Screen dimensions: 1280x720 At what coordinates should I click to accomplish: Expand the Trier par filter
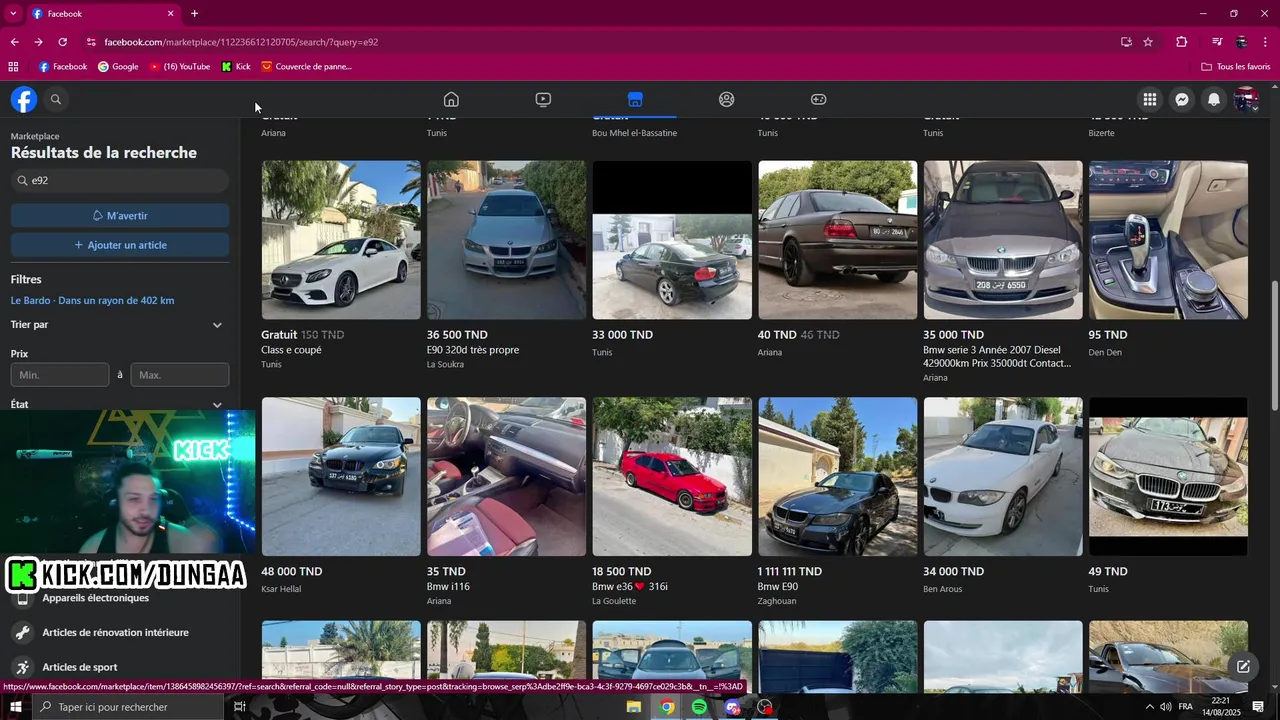point(120,325)
